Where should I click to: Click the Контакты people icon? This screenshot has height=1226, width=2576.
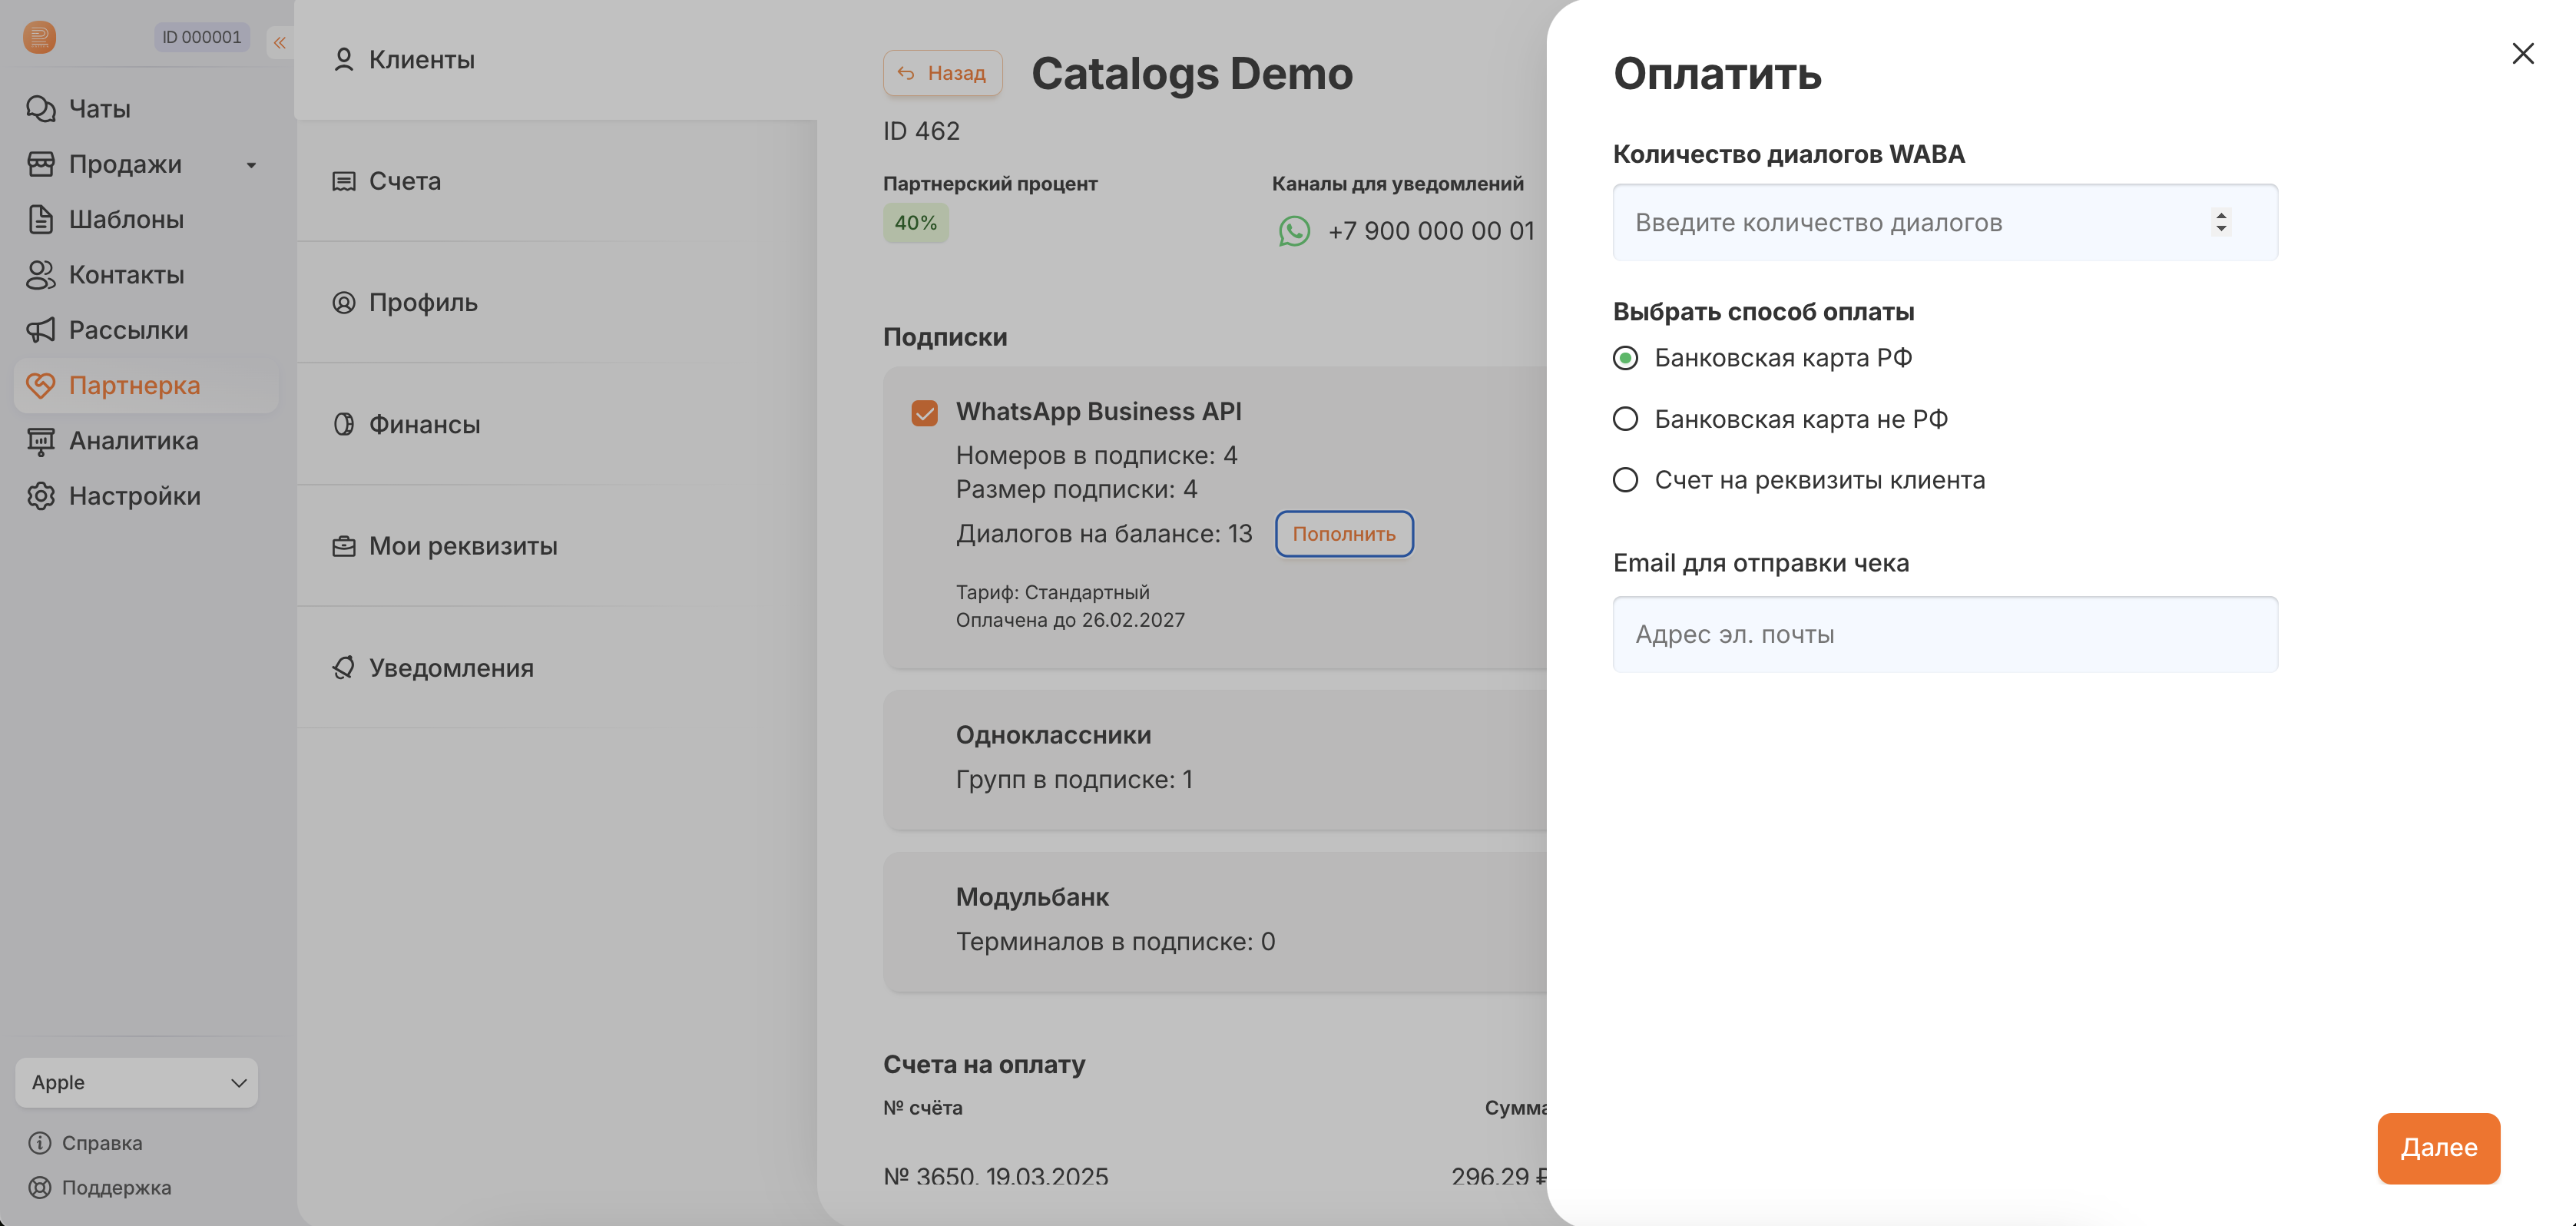(40, 274)
